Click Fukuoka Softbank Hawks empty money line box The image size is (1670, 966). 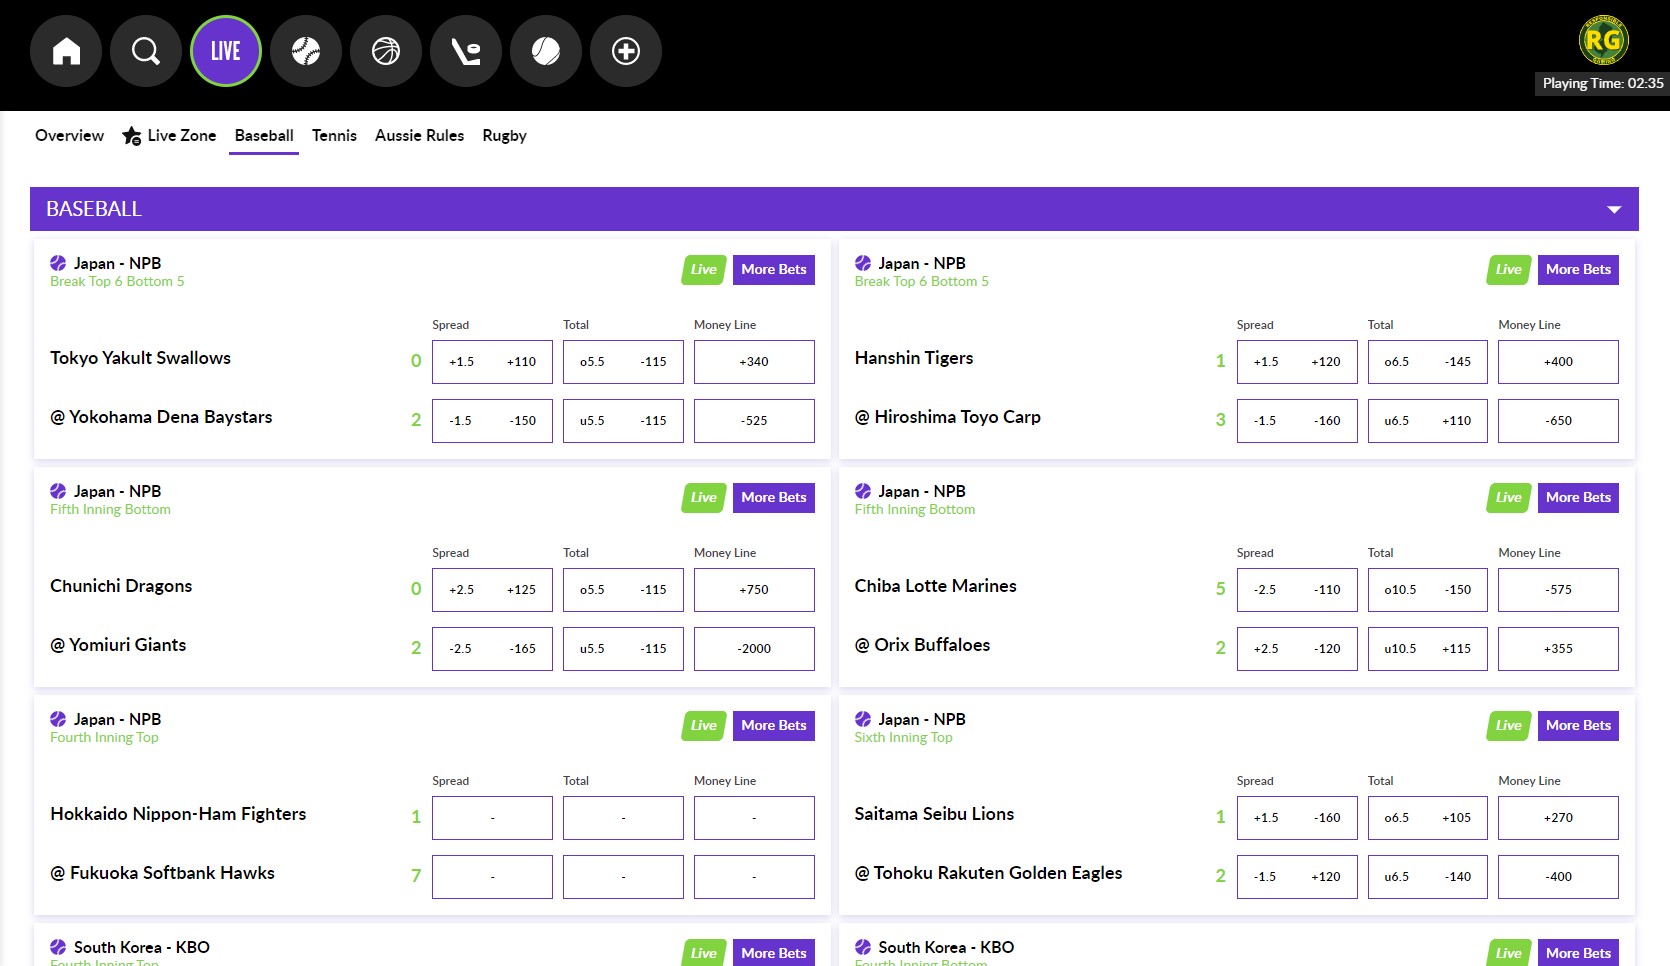(x=754, y=877)
